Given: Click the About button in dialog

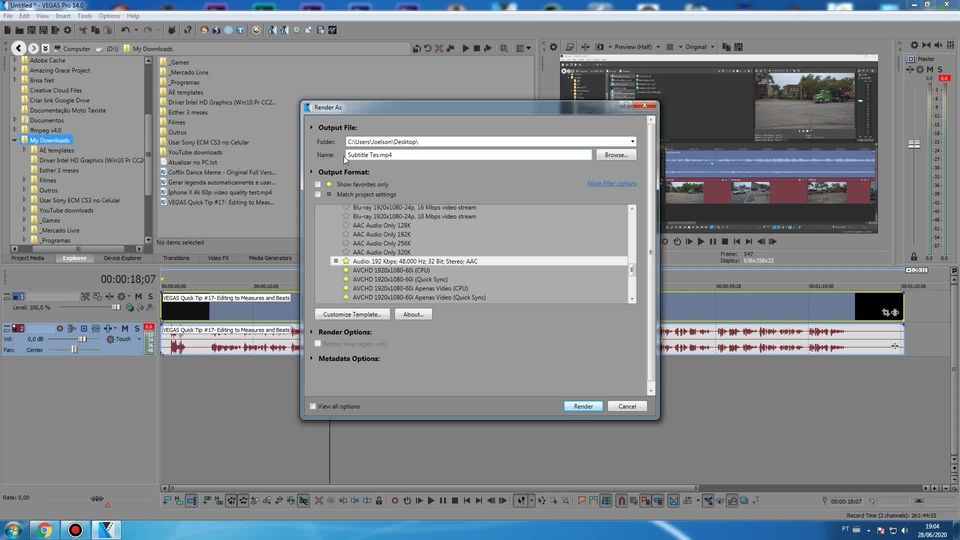Looking at the screenshot, I should [x=413, y=314].
